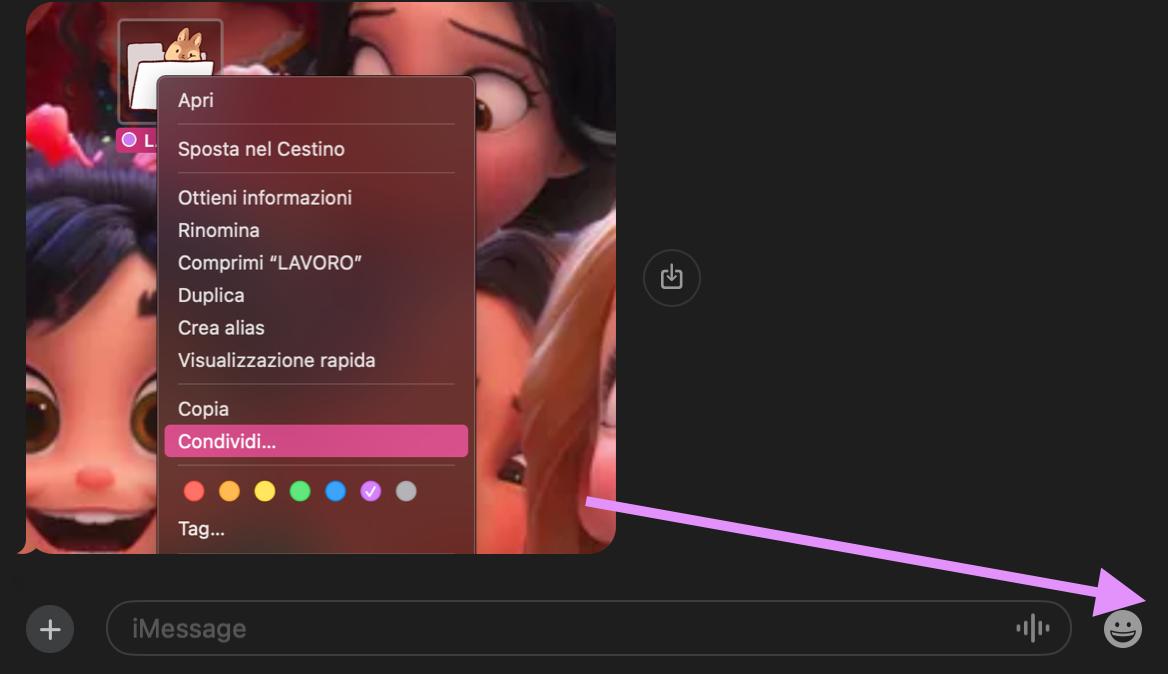Click the LAVORO folder icon
Viewport: 1168px width, 674px height.
pyautogui.click(x=170, y=72)
